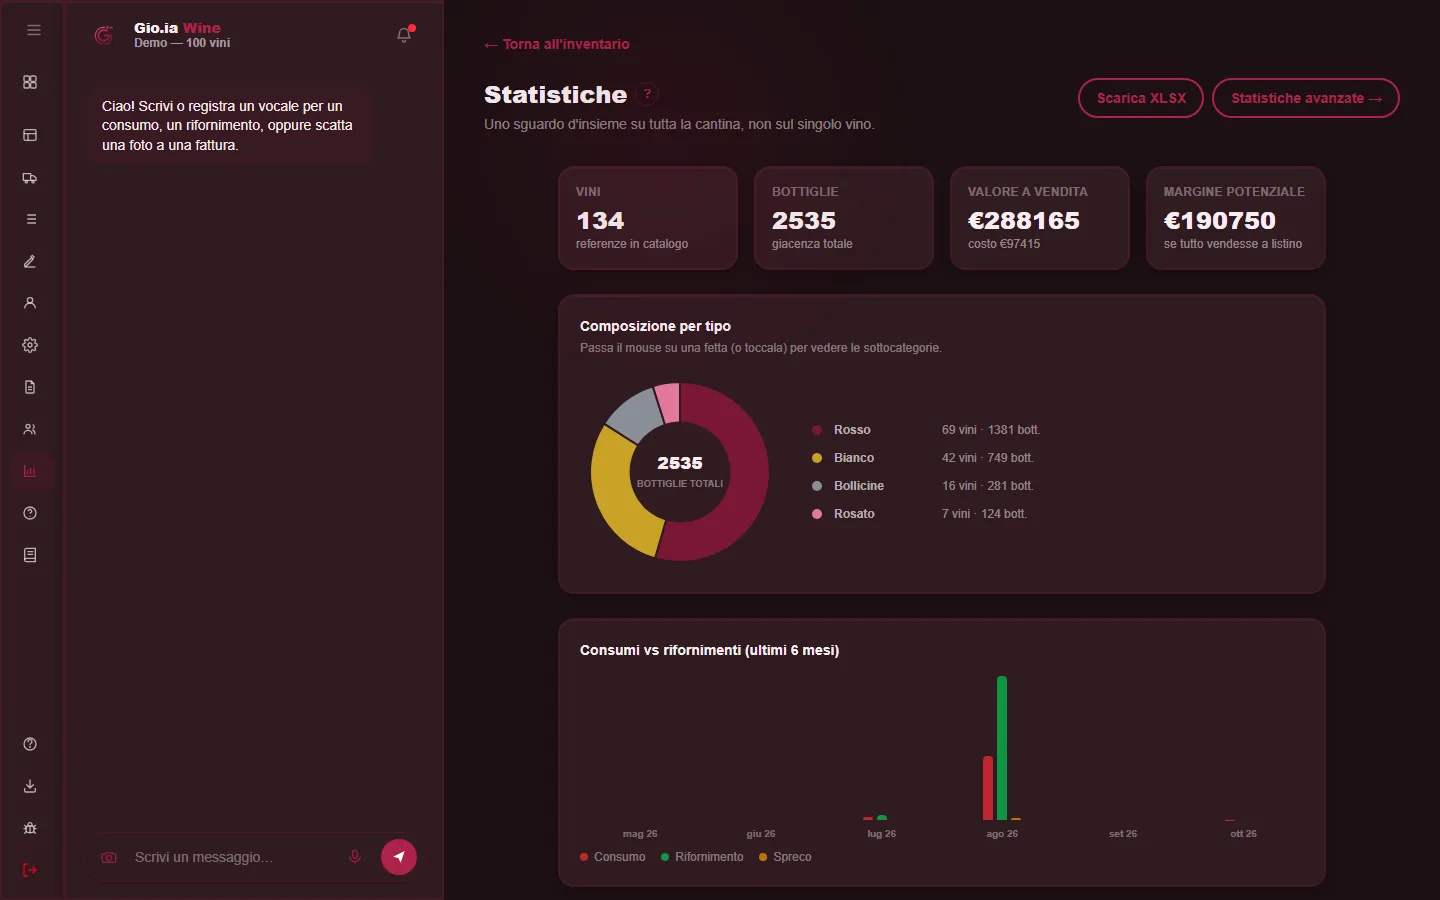Viewport: 1440px width, 900px height.
Task: Click the VALORE A VENDITA card
Action: coord(1040,218)
